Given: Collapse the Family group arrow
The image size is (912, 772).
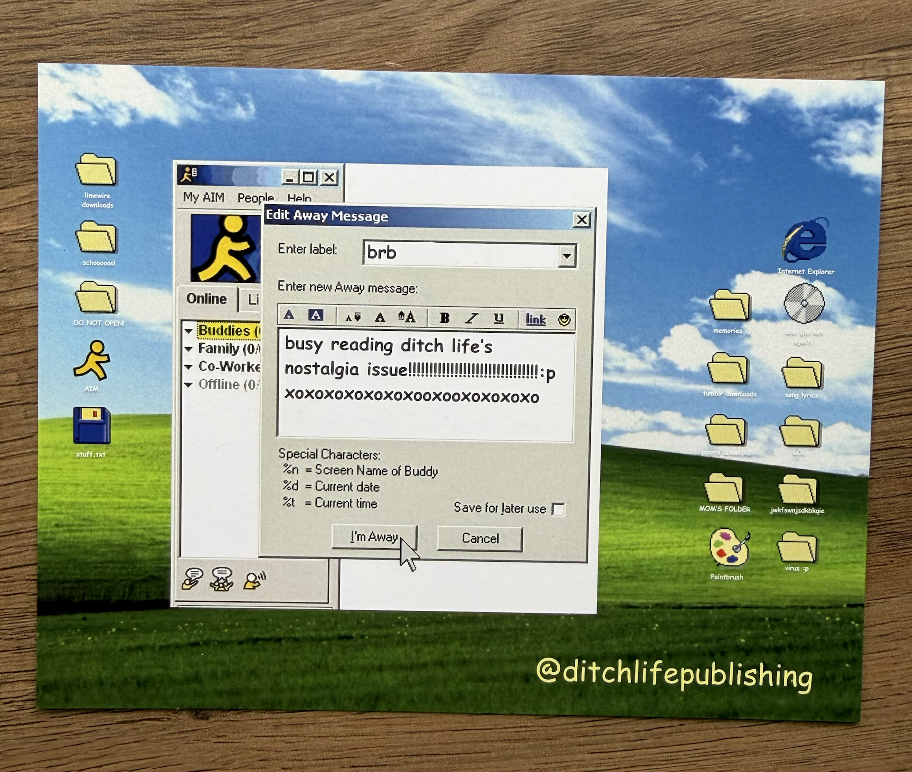Looking at the screenshot, I should click(188, 349).
